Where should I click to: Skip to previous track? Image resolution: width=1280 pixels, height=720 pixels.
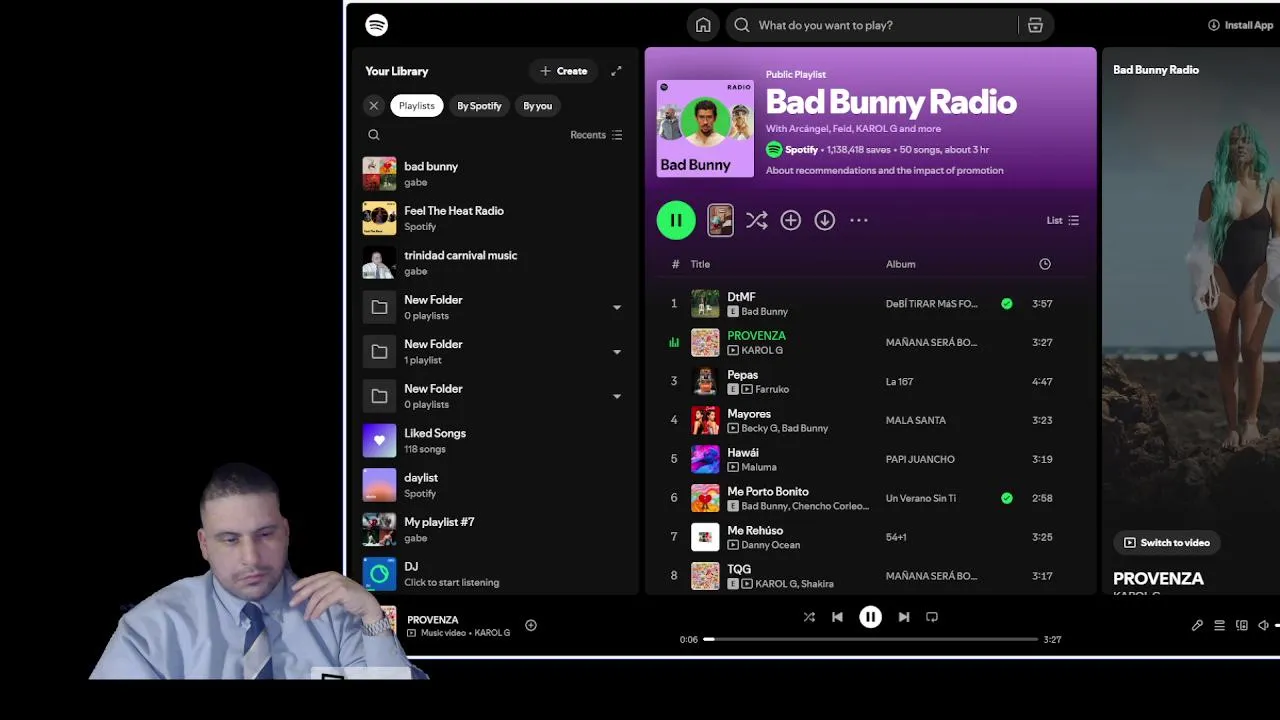click(837, 617)
